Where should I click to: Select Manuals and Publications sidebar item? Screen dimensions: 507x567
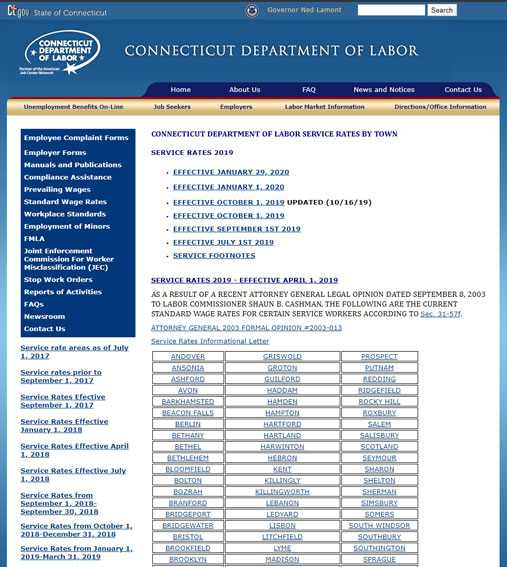click(73, 165)
